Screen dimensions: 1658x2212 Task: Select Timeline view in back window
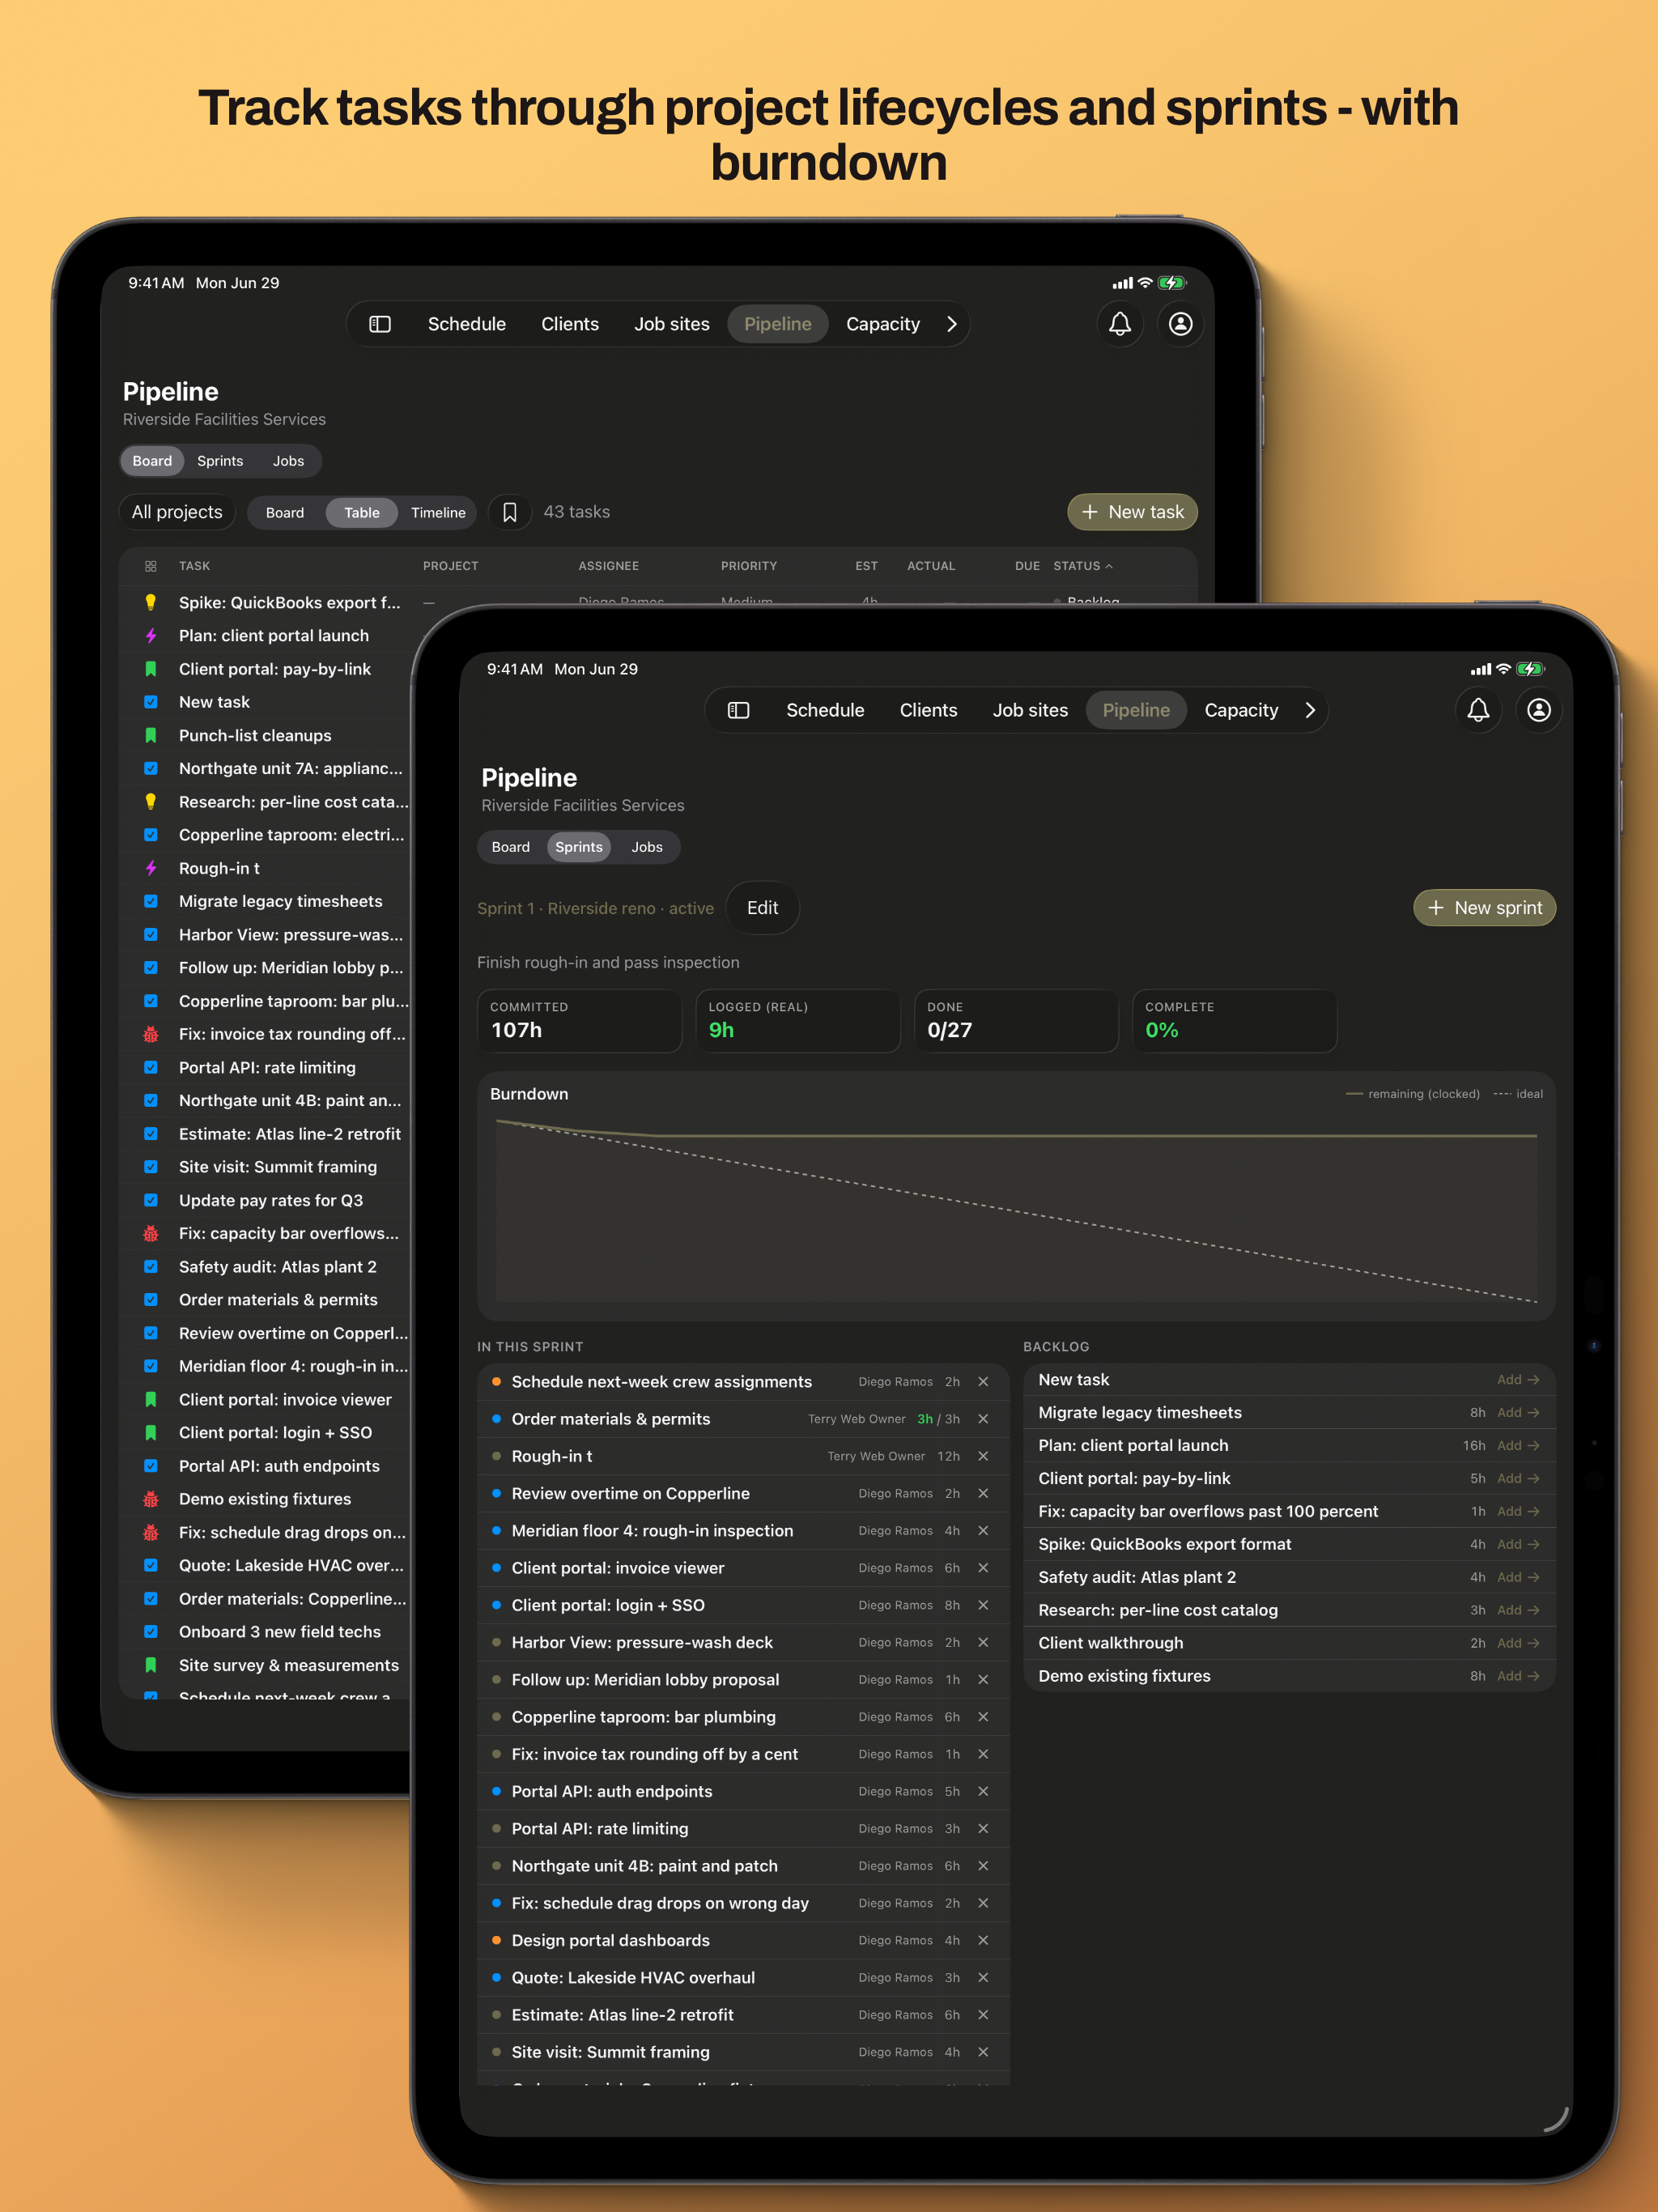coord(438,512)
